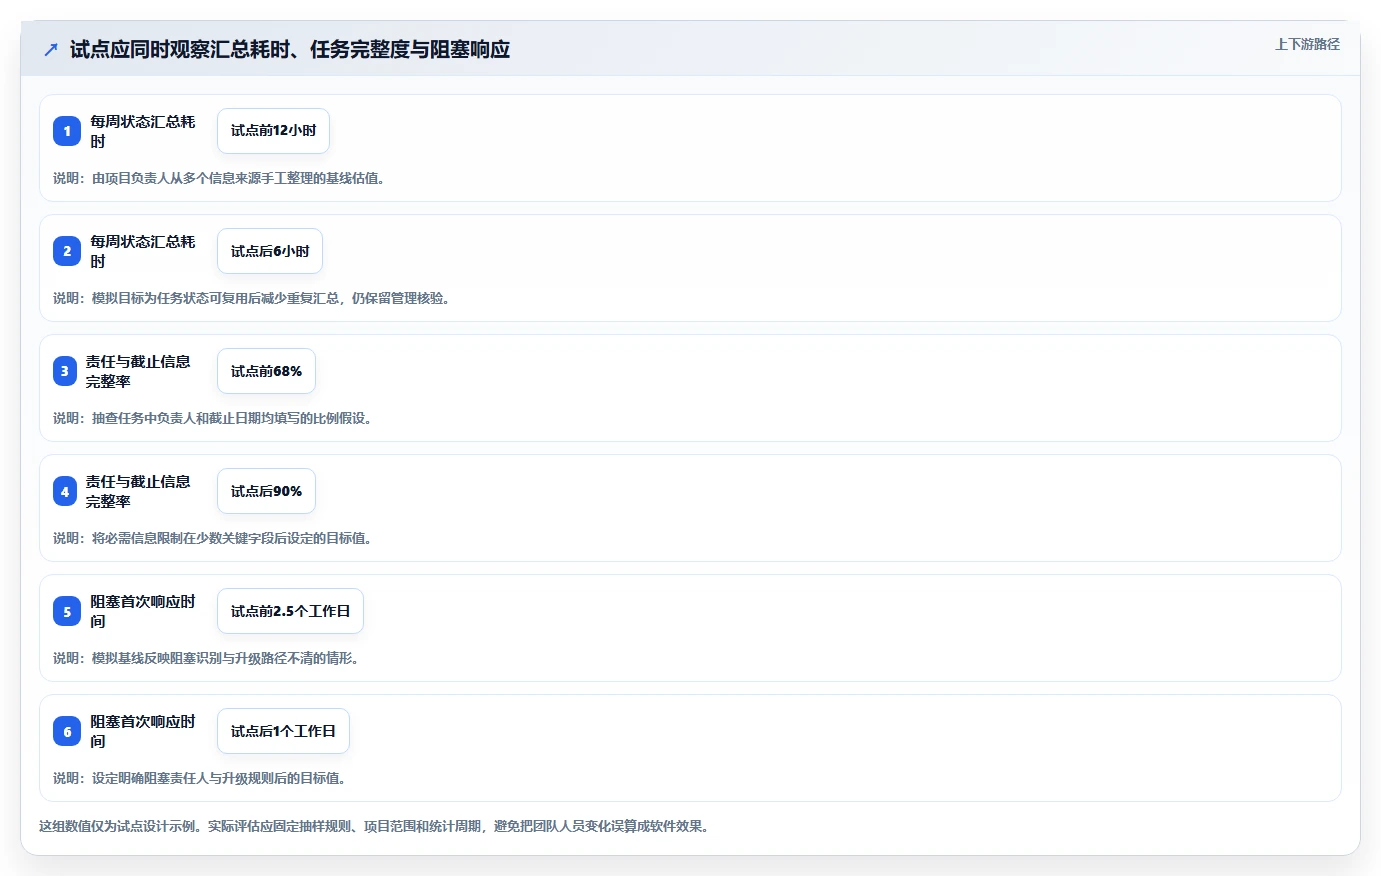Viewport: 1381px width, 876px height.
Task: Select 责任与截止信息完整率 label in card 4
Action: tap(138, 491)
